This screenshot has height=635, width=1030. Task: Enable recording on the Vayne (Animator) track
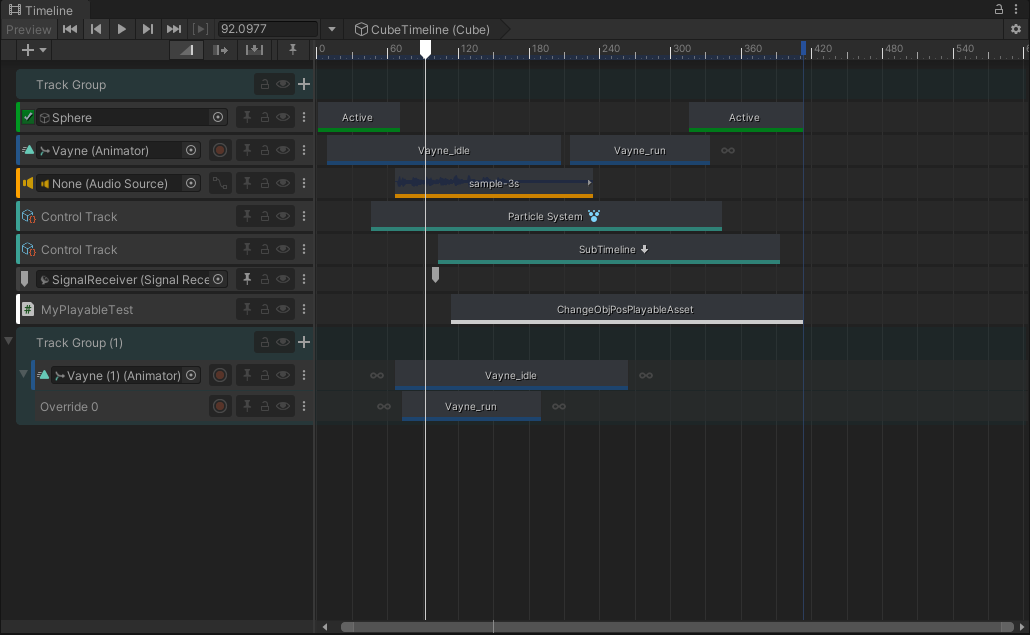click(x=220, y=151)
